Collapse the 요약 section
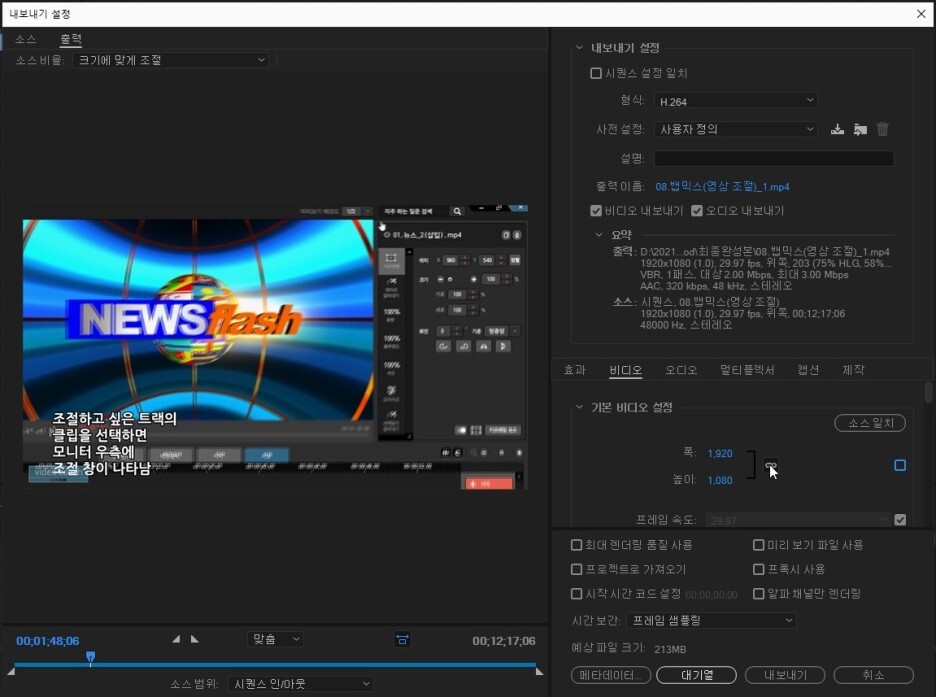 click(599, 235)
